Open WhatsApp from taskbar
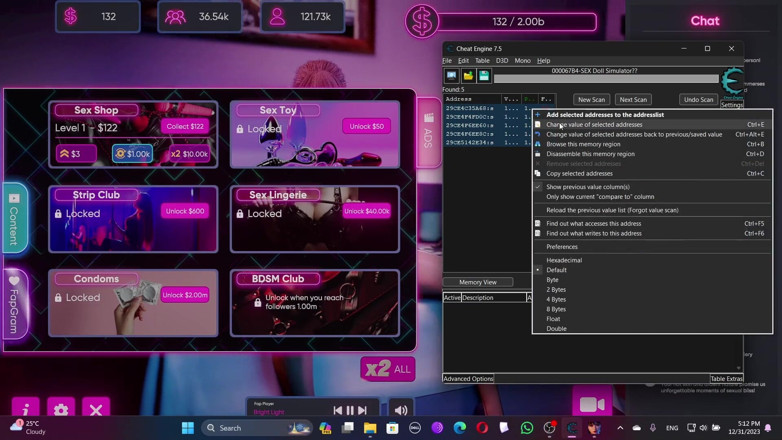The height and width of the screenshot is (440, 782). (x=527, y=428)
